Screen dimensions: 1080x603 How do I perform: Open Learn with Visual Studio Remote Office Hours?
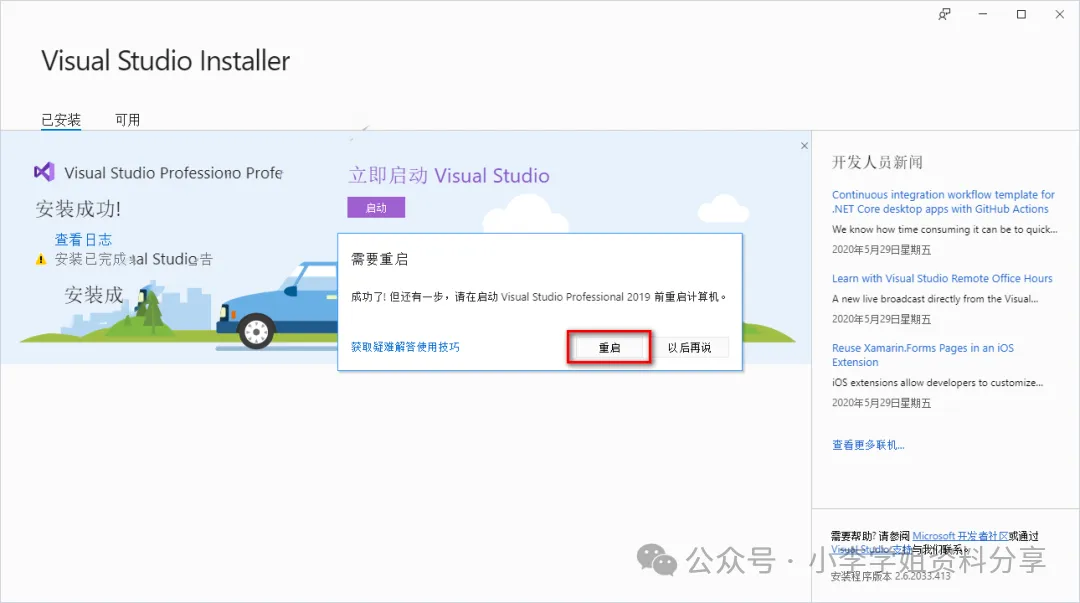pyautogui.click(x=942, y=278)
